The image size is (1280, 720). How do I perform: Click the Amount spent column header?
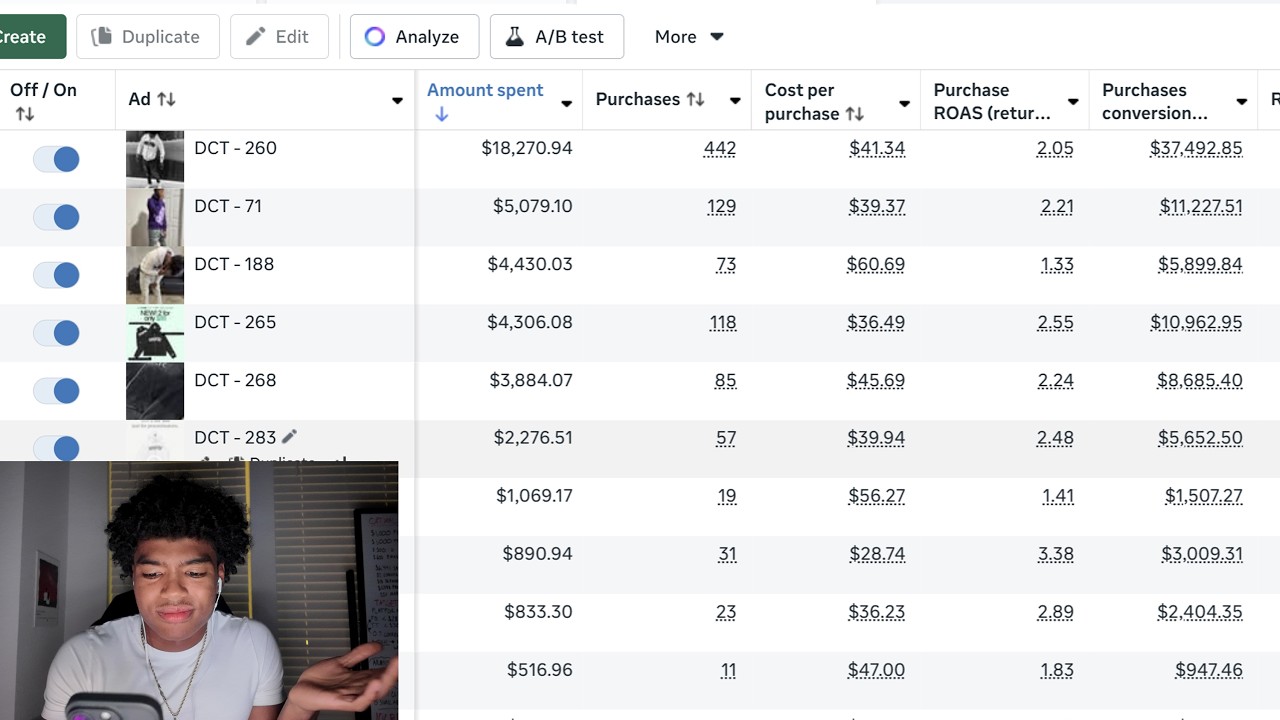485,90
